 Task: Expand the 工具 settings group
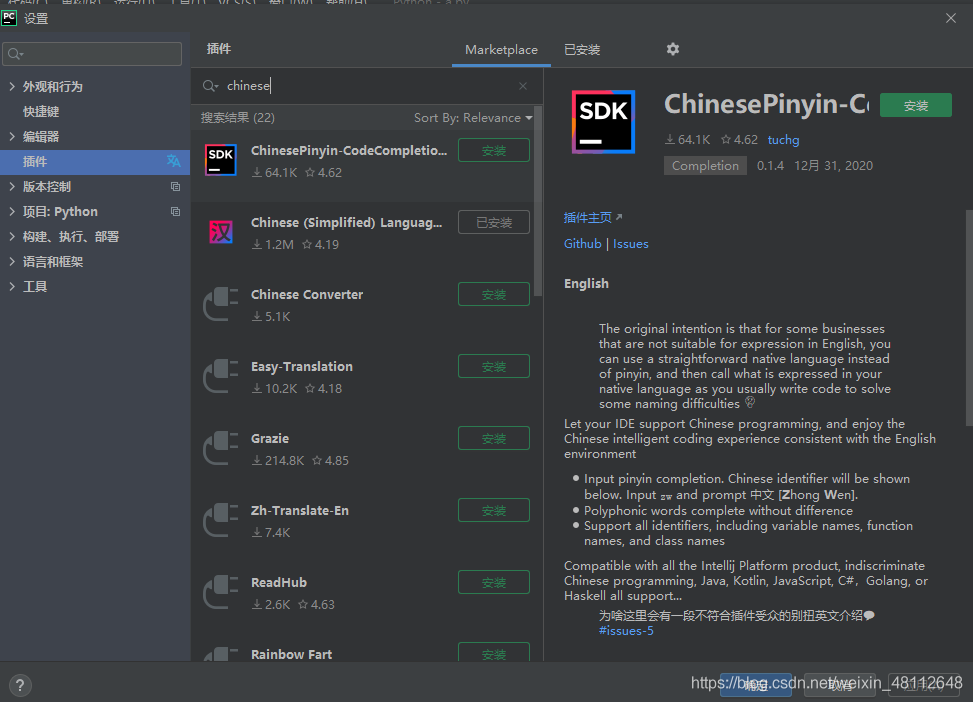(x=12, y=286)
